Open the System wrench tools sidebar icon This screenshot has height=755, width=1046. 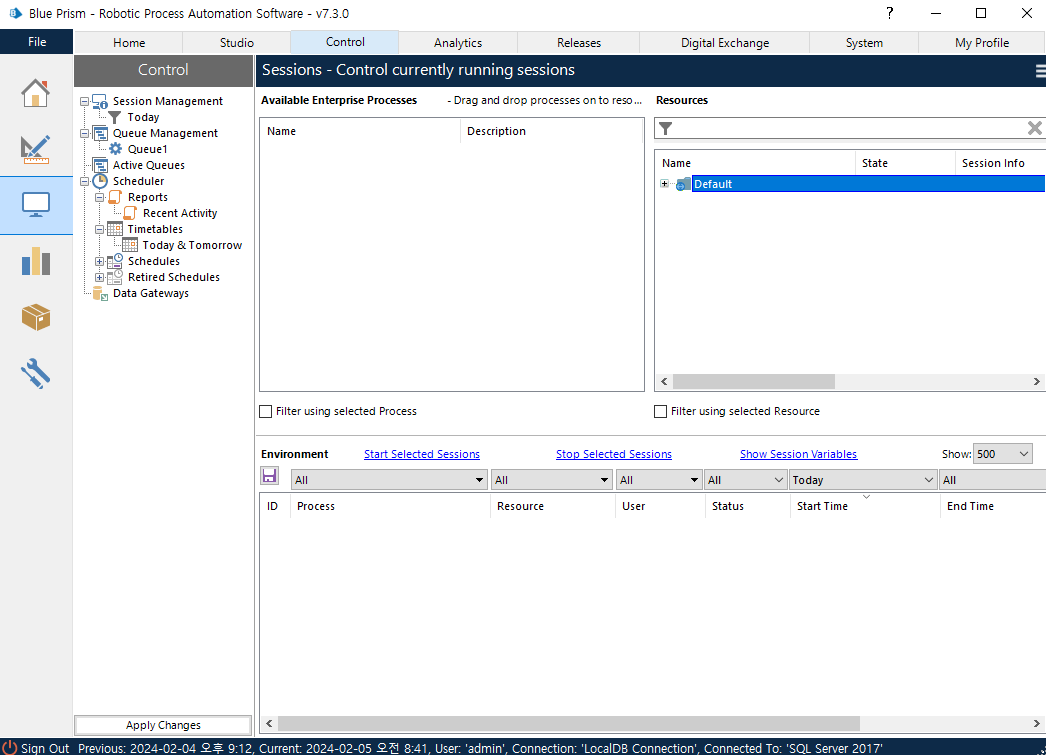[35, 373]
